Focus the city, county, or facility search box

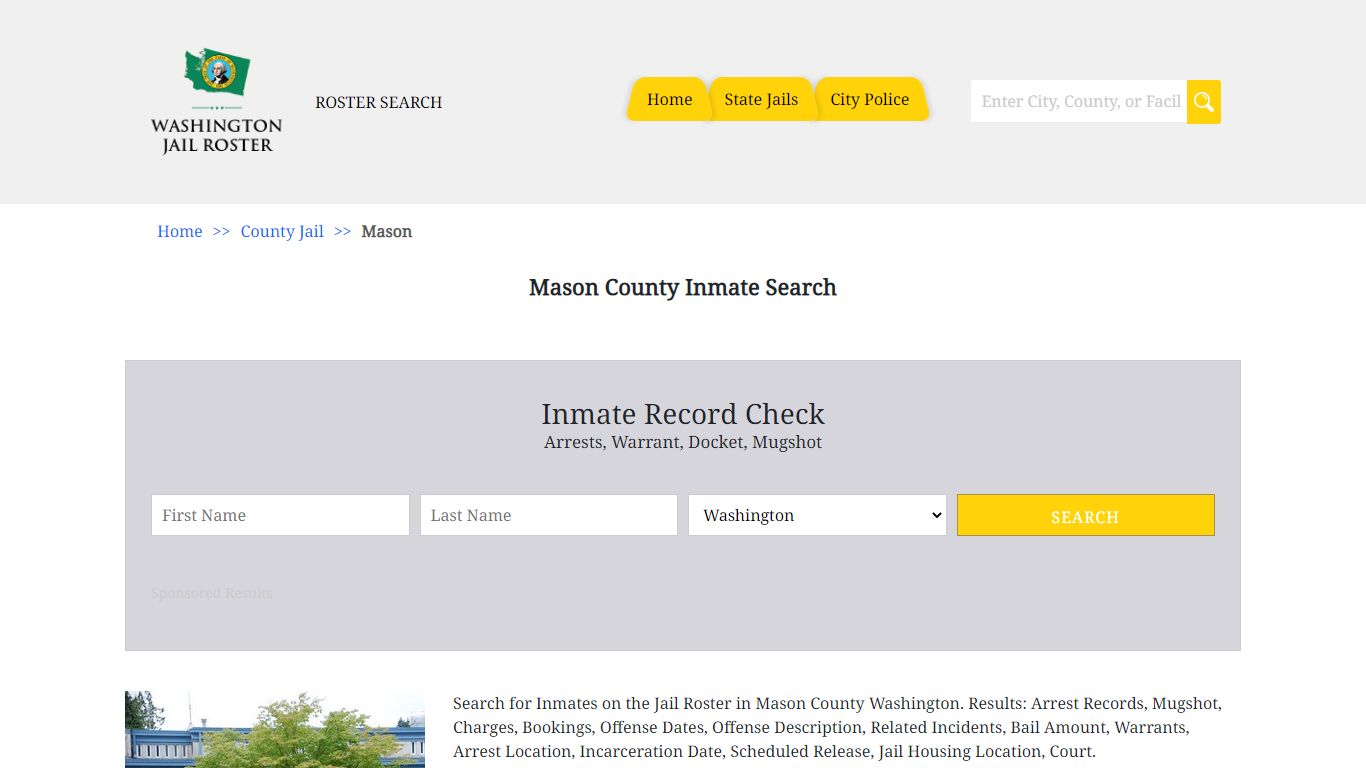(x=1079, y=102)
